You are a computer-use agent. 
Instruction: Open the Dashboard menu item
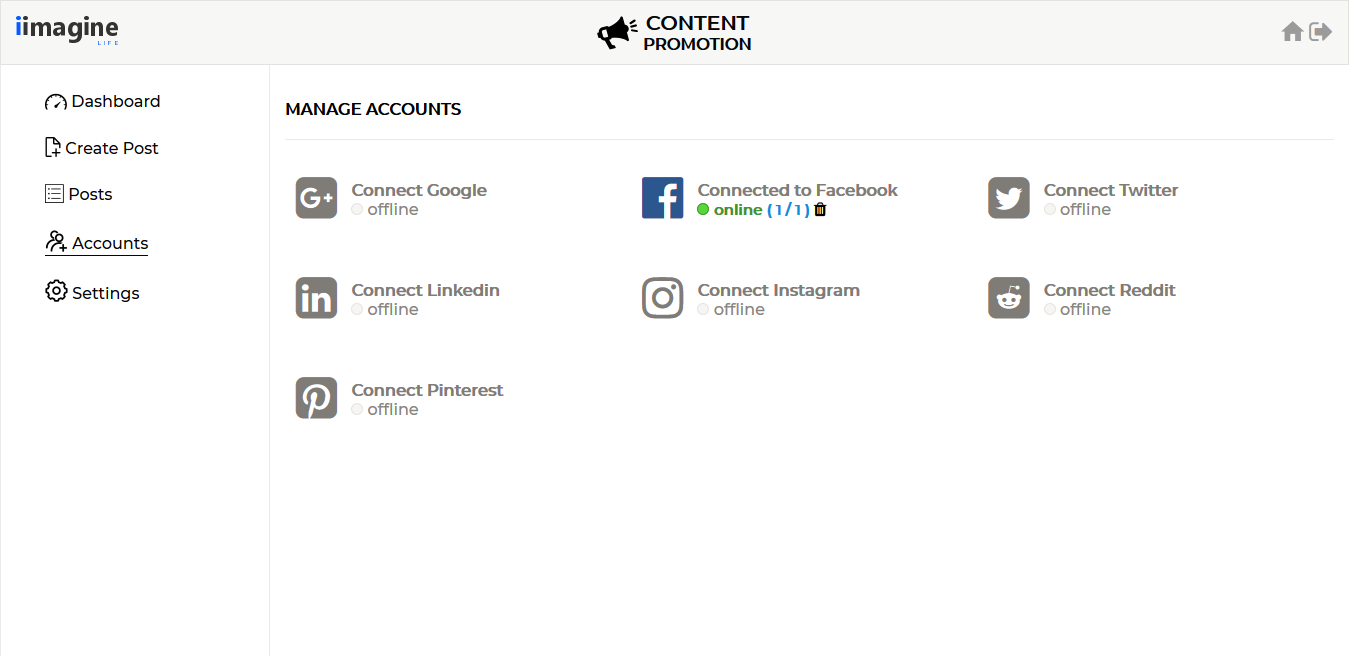point(103,101)
